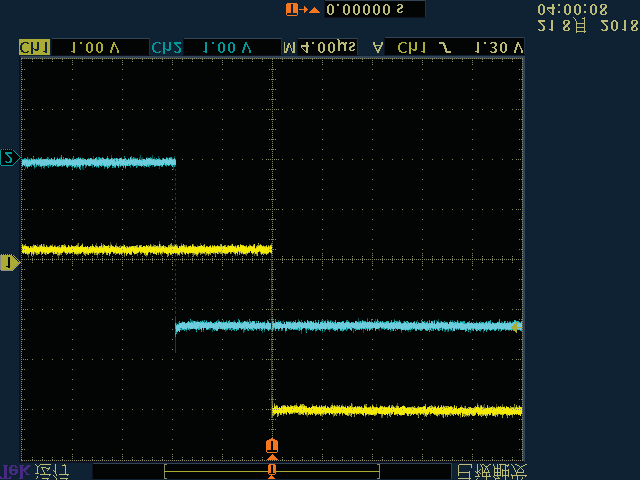Click the yellow CH1 waveform falling edge
The image size is (640, 480).
tap(272, 330)
